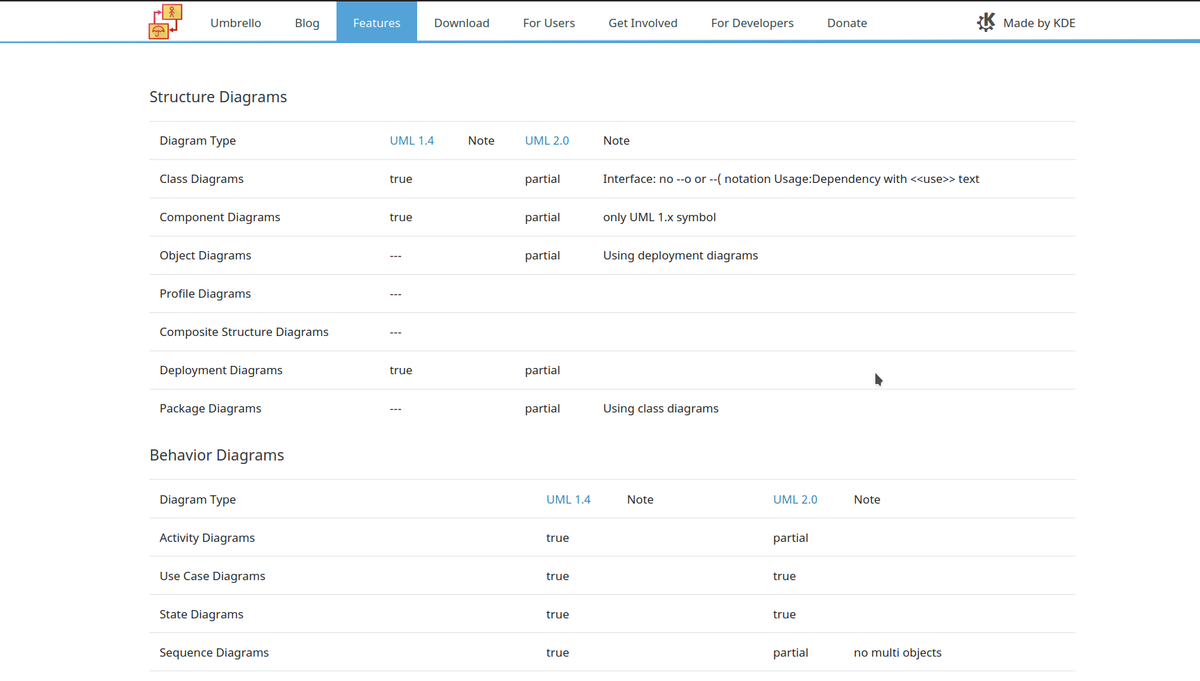Viewport: 1200px width, 681px height.
Task: Open the For Developers section
Action: point(752,23)
